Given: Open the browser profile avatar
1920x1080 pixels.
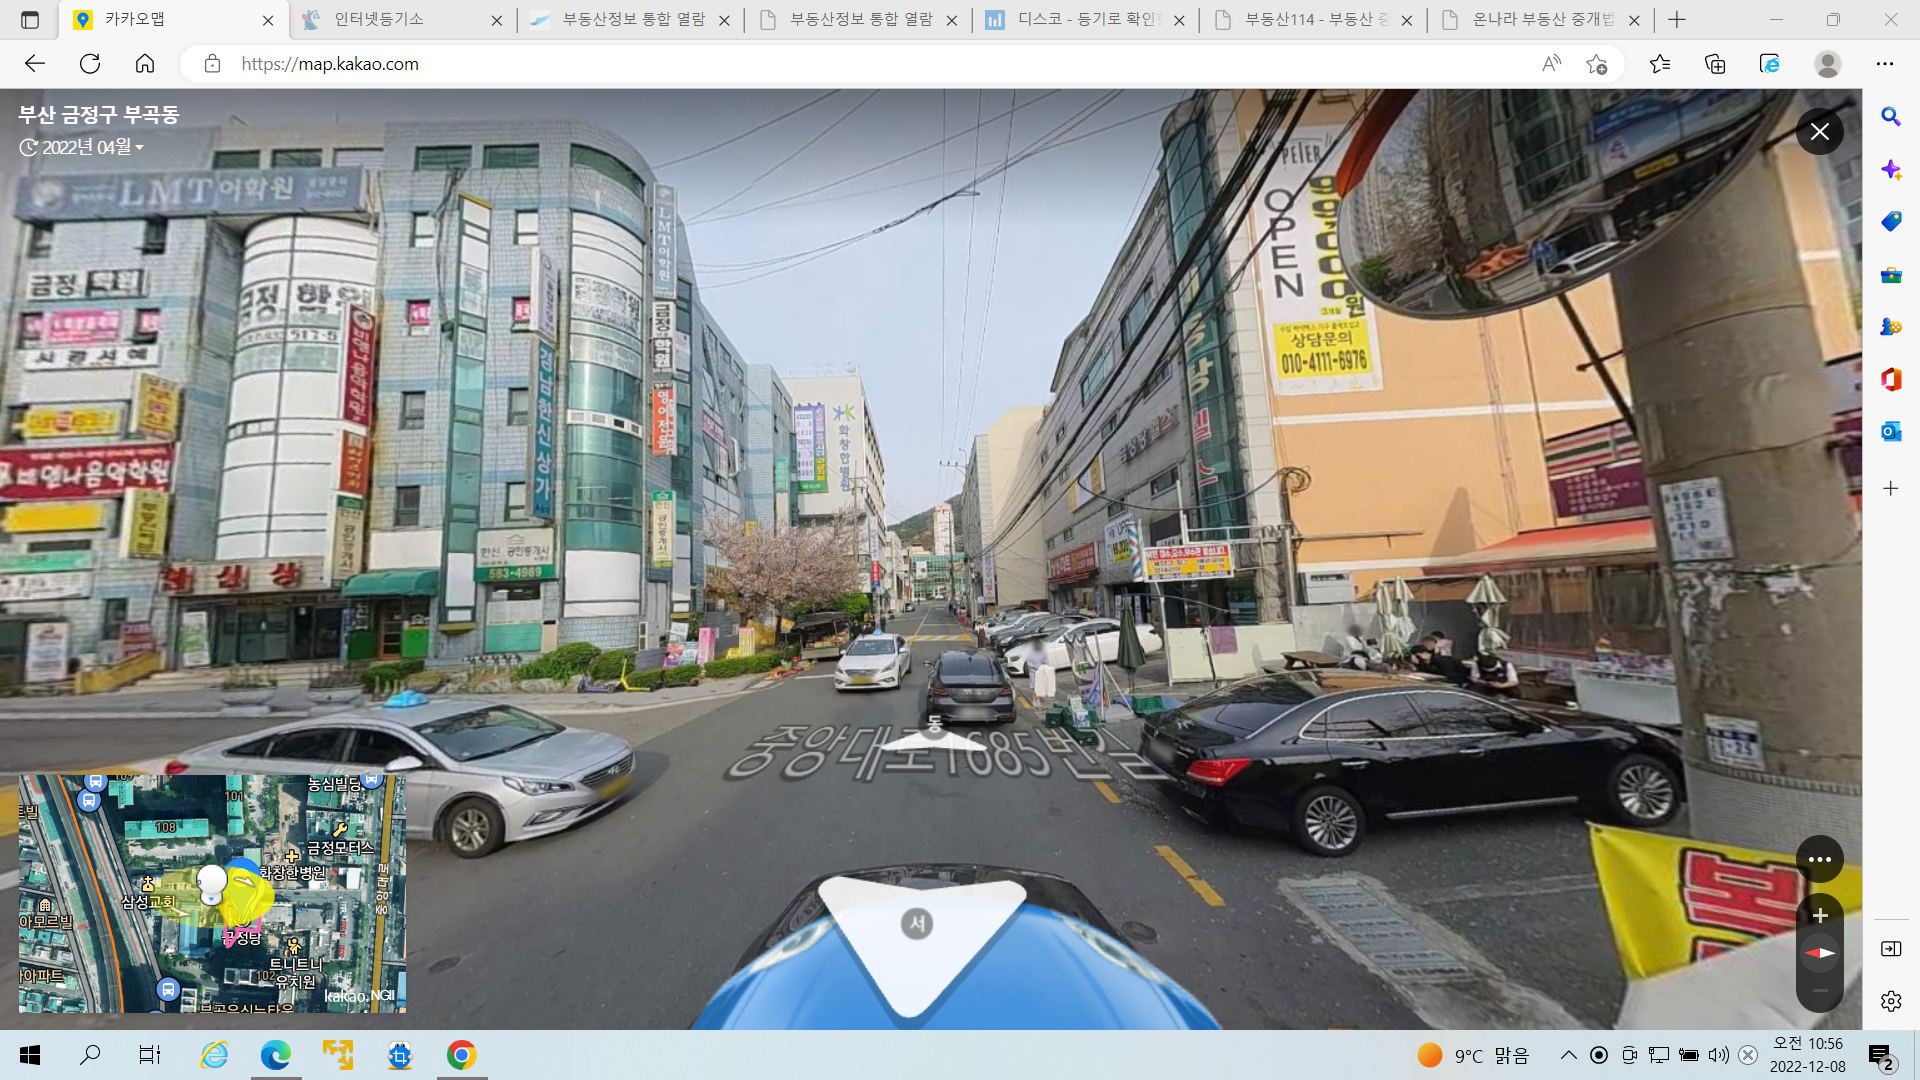Looking at the screenshot, I should point(1828,64).
